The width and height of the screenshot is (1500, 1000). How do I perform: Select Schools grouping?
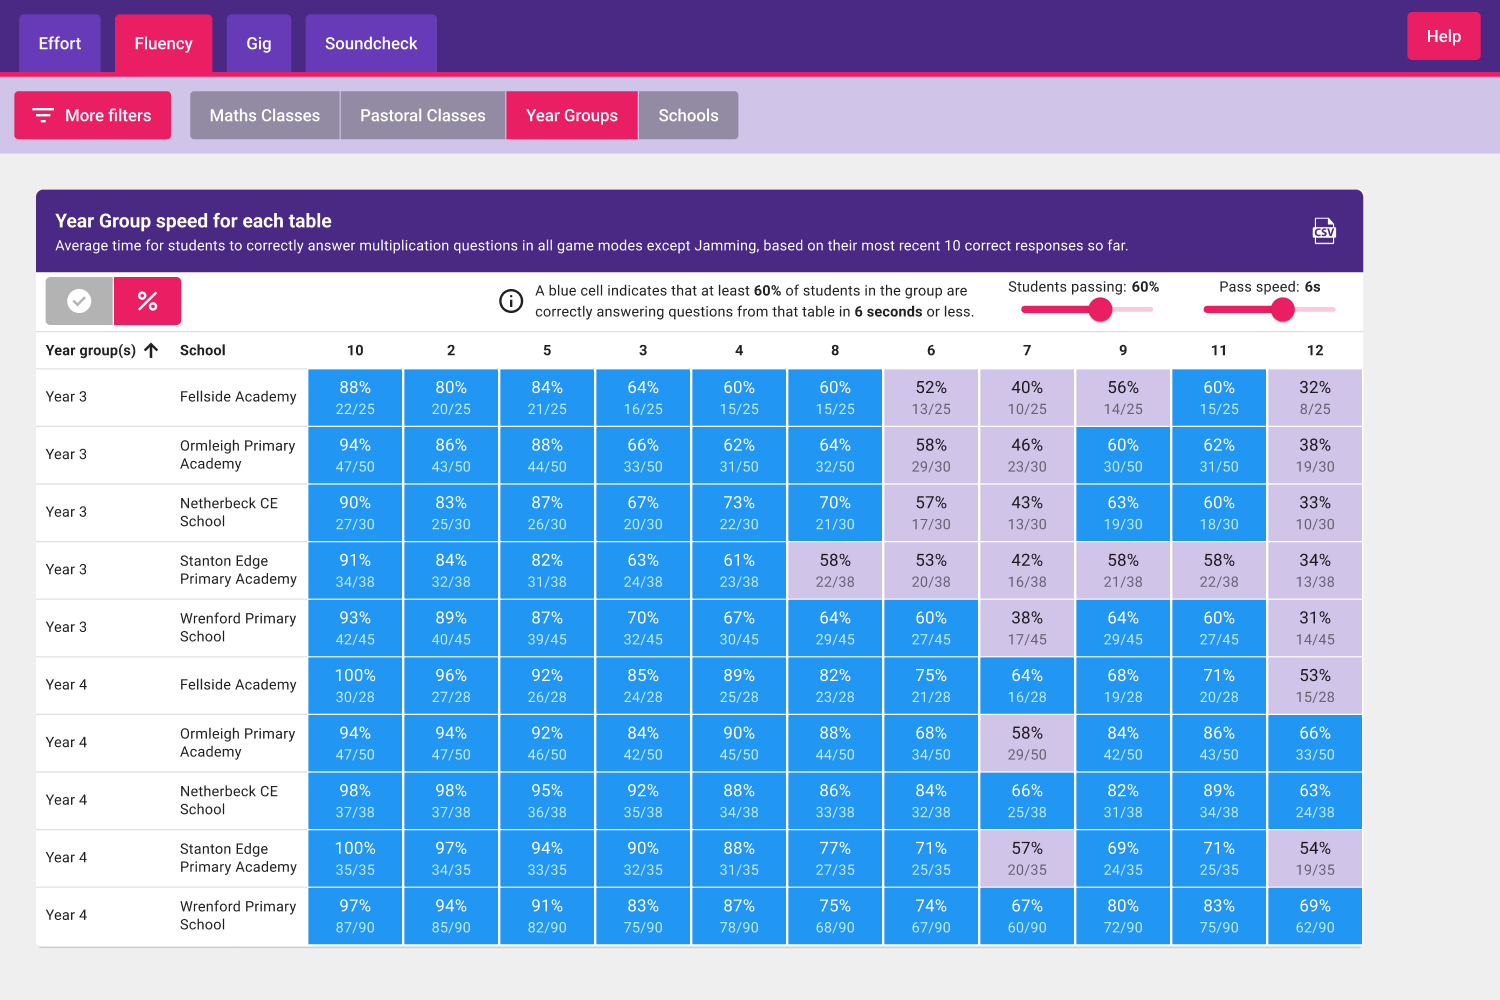688,115
